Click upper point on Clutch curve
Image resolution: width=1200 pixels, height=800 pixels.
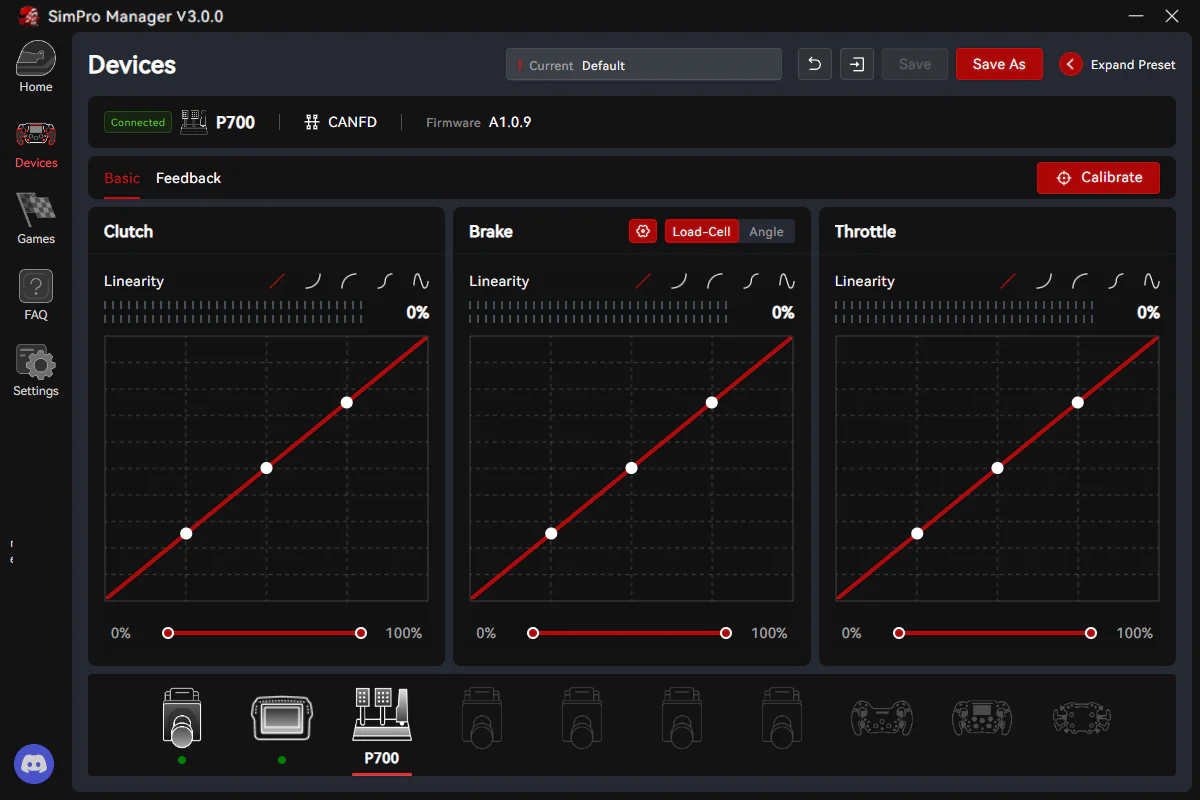(347, 403)
